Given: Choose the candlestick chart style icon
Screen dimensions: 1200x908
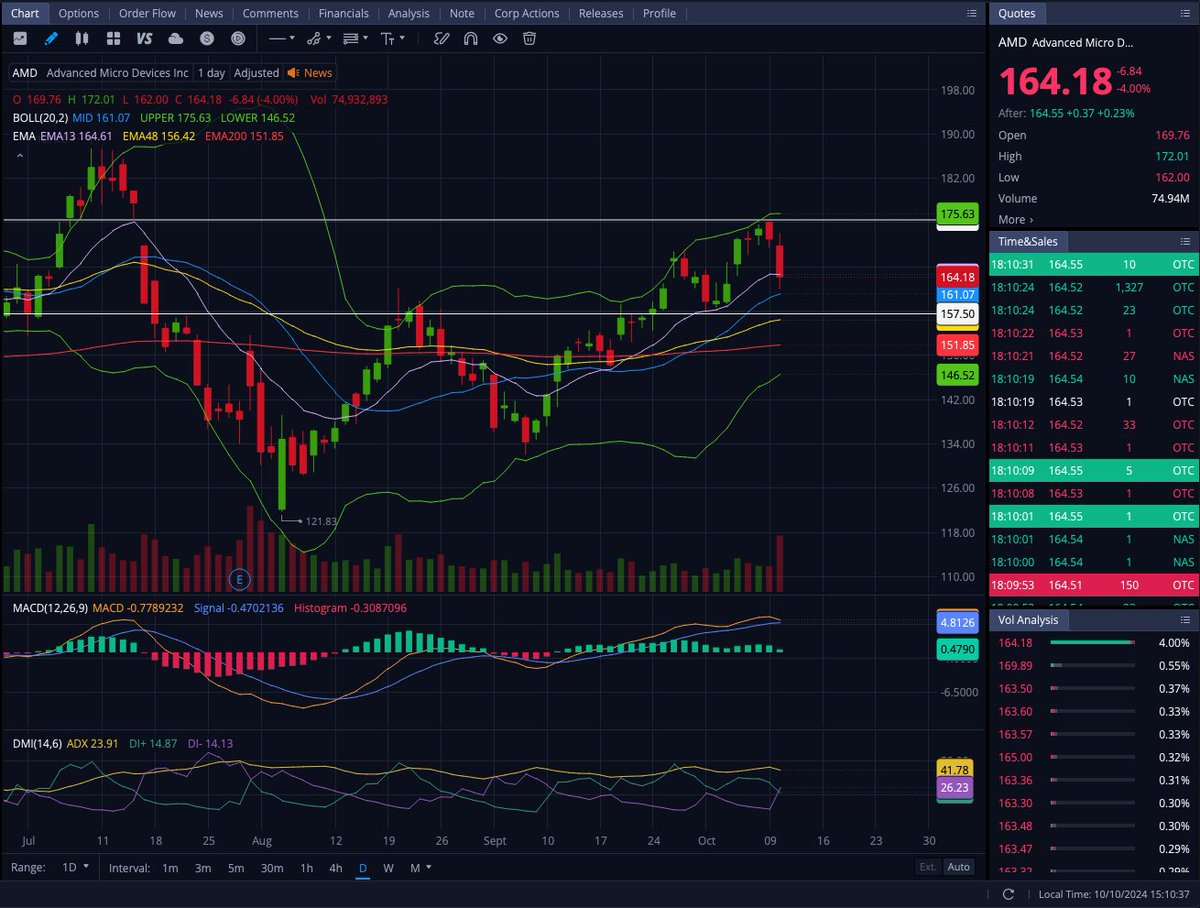Looking at the screenshot, I should pos(81,38).
